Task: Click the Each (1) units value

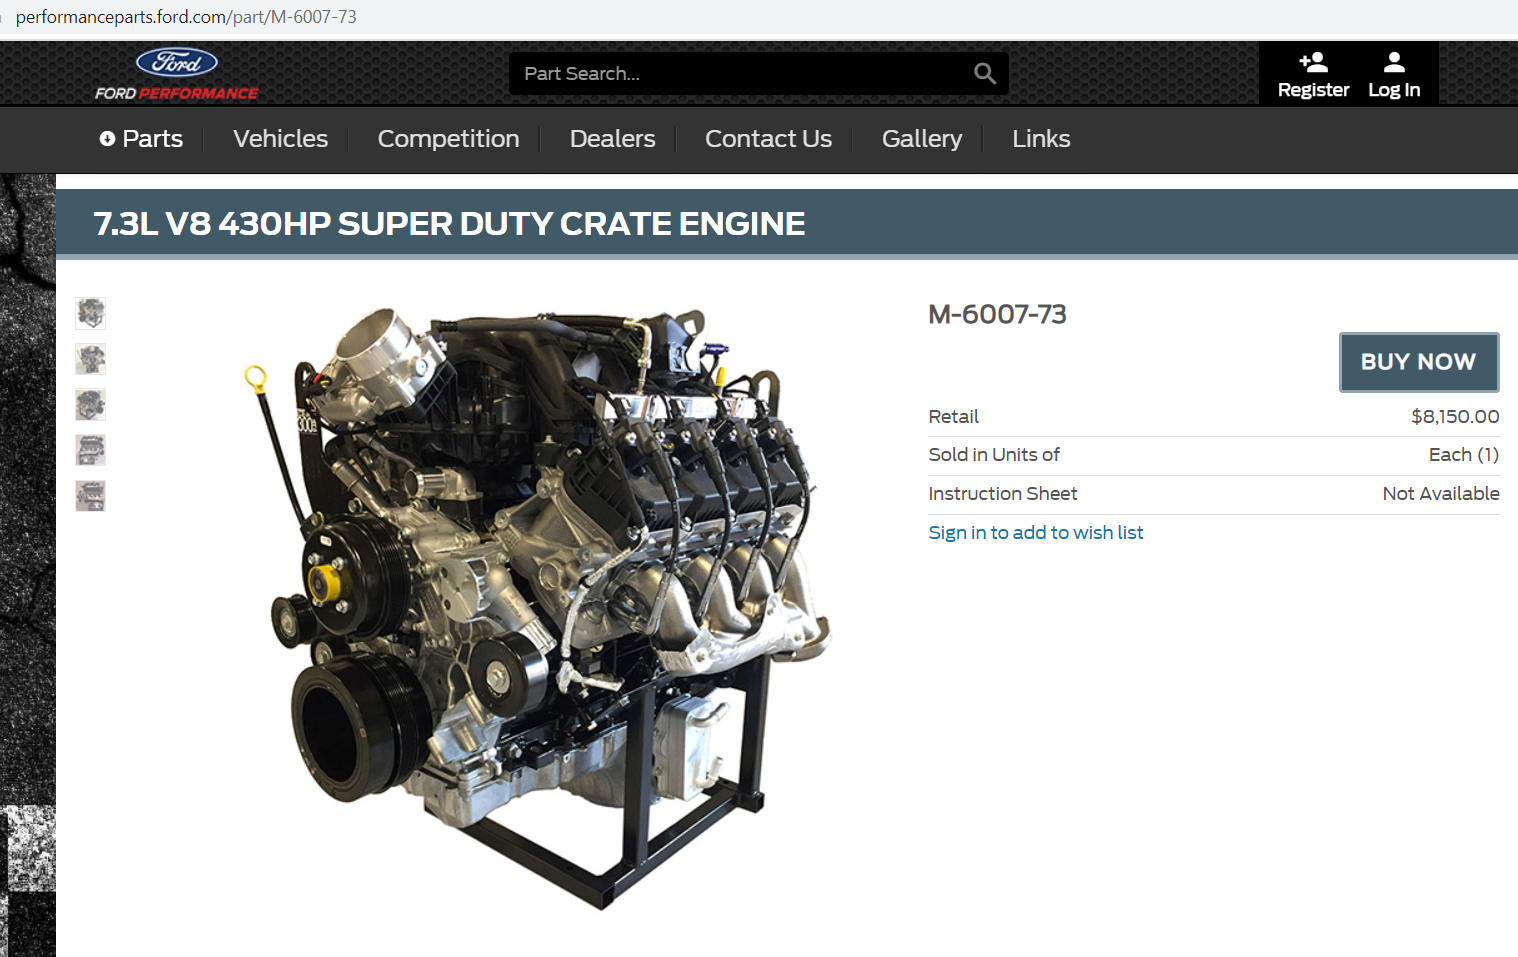Action: [x=1464, y=455]
